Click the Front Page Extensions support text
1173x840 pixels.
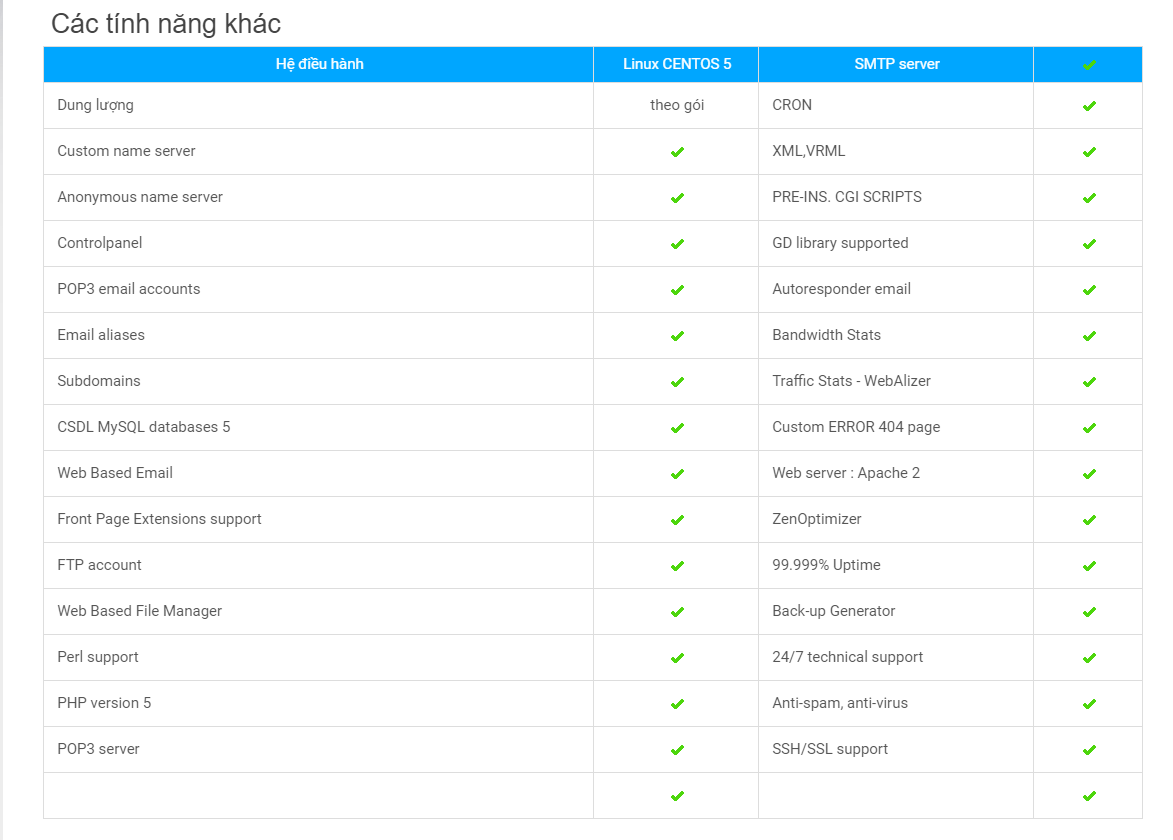point(159,519)
